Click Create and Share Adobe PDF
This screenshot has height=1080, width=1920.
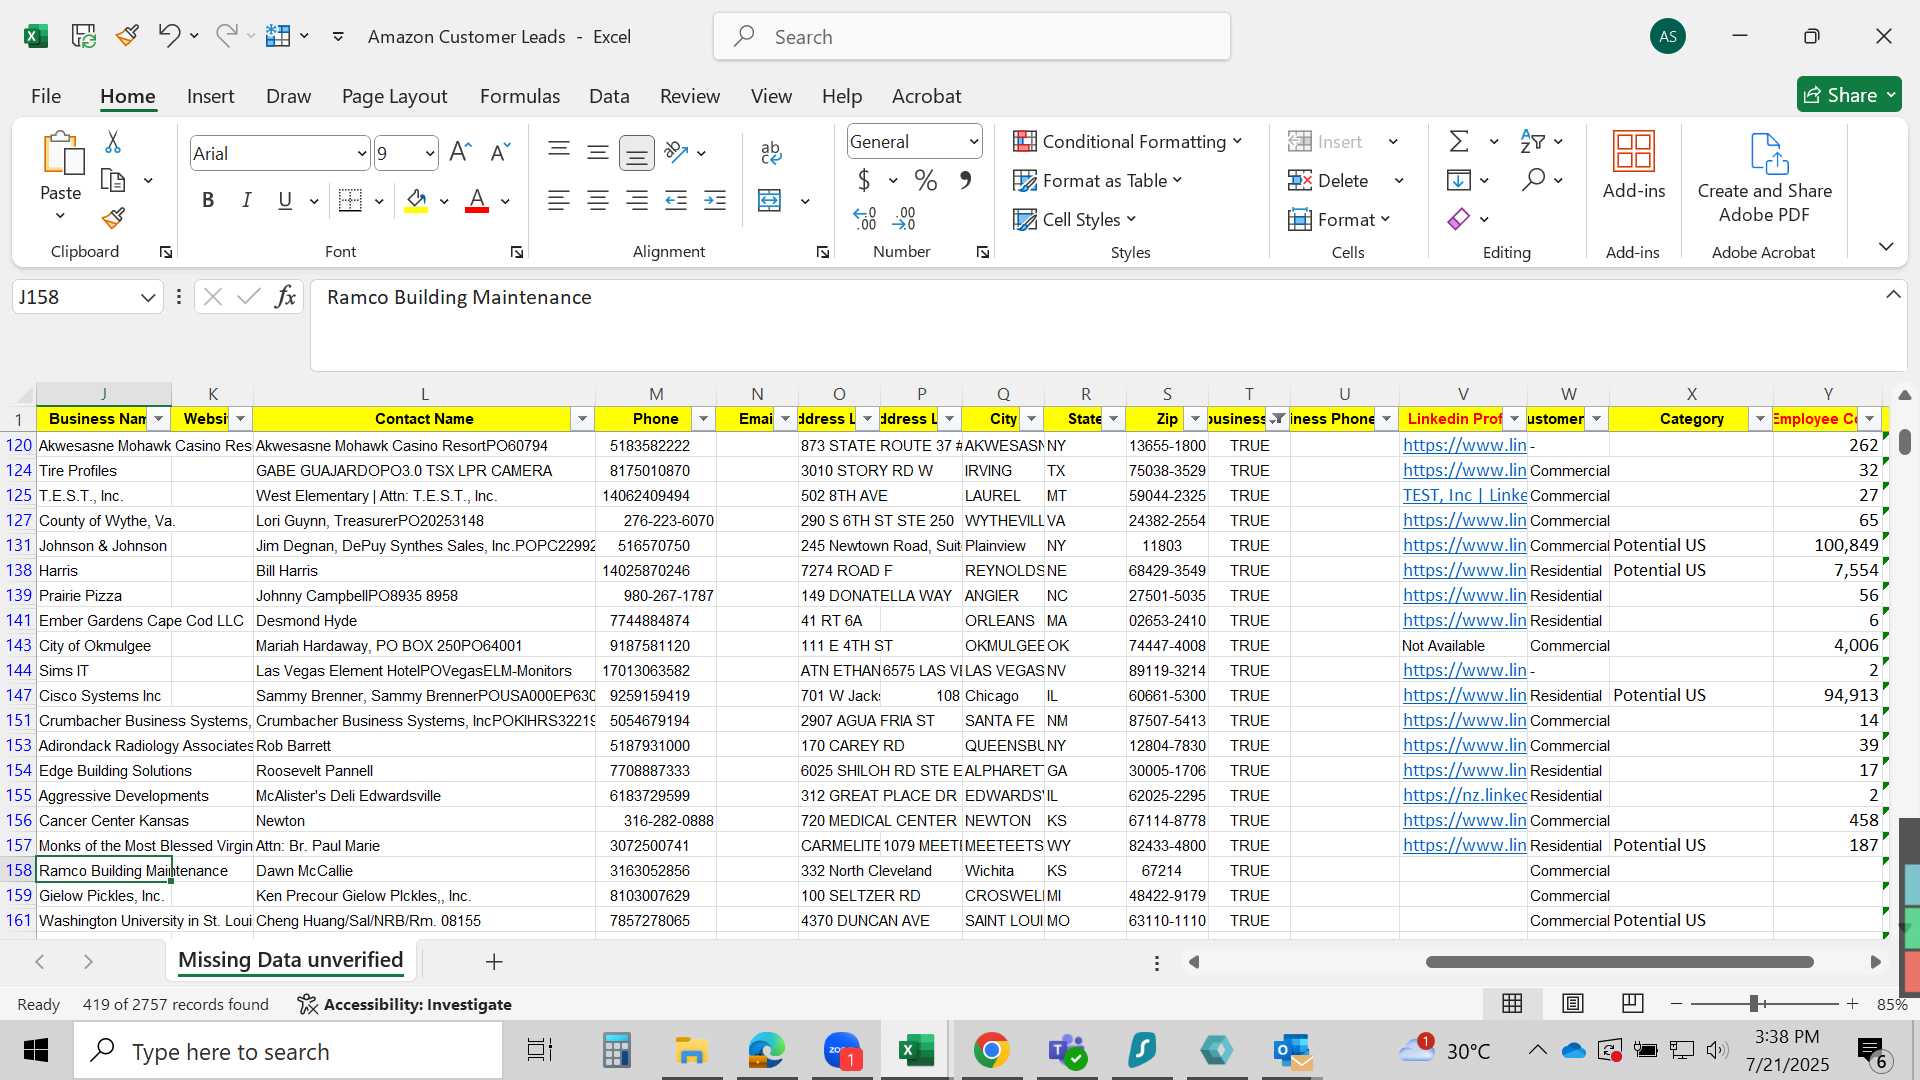tap(1764, 178)
